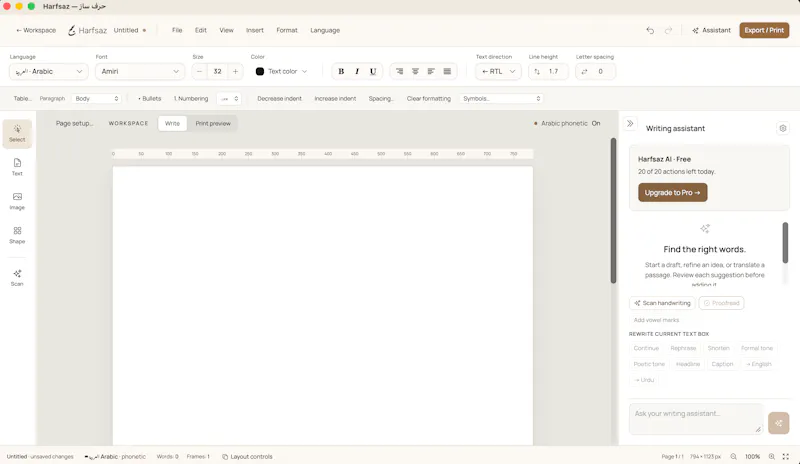This screenshot has width=800, height=464.
Task: Open the Text direction RTL dropdown
Action: [498, 71]
